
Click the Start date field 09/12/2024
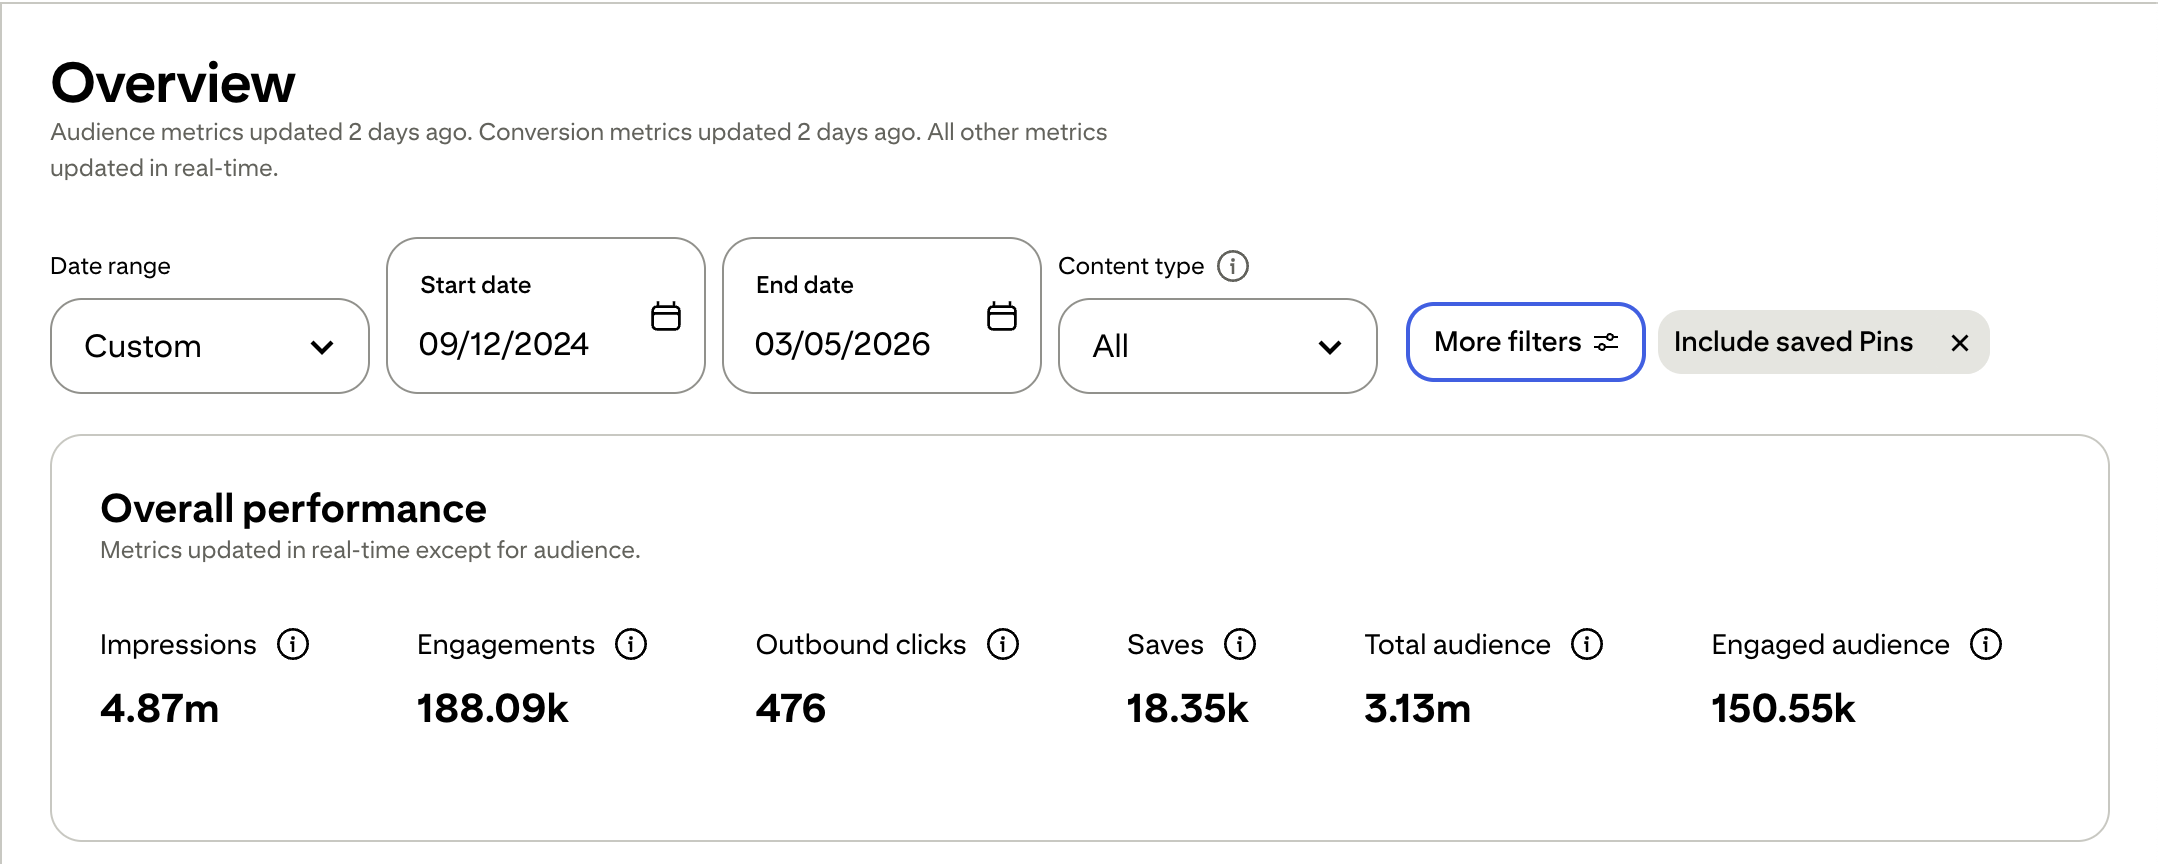click(x=504, y=344)
